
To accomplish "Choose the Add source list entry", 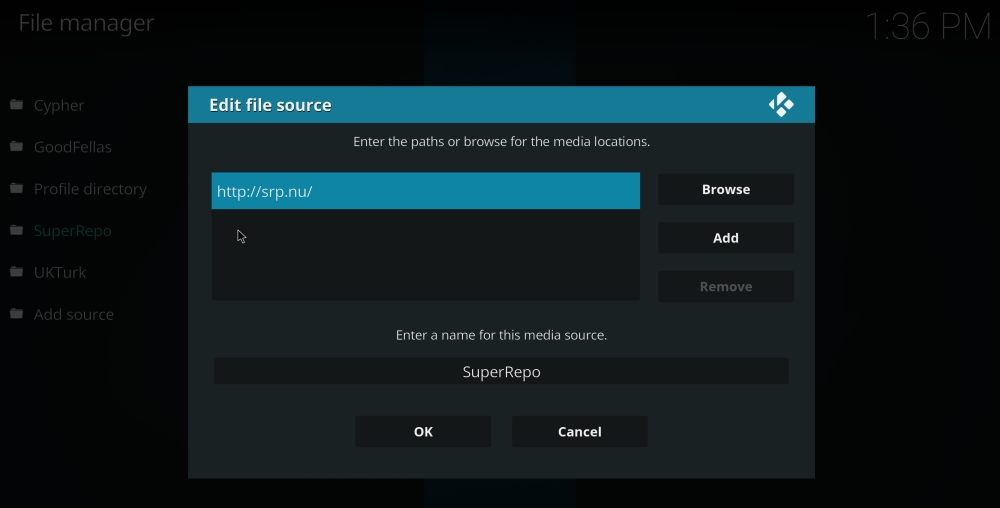I will 73,314.
